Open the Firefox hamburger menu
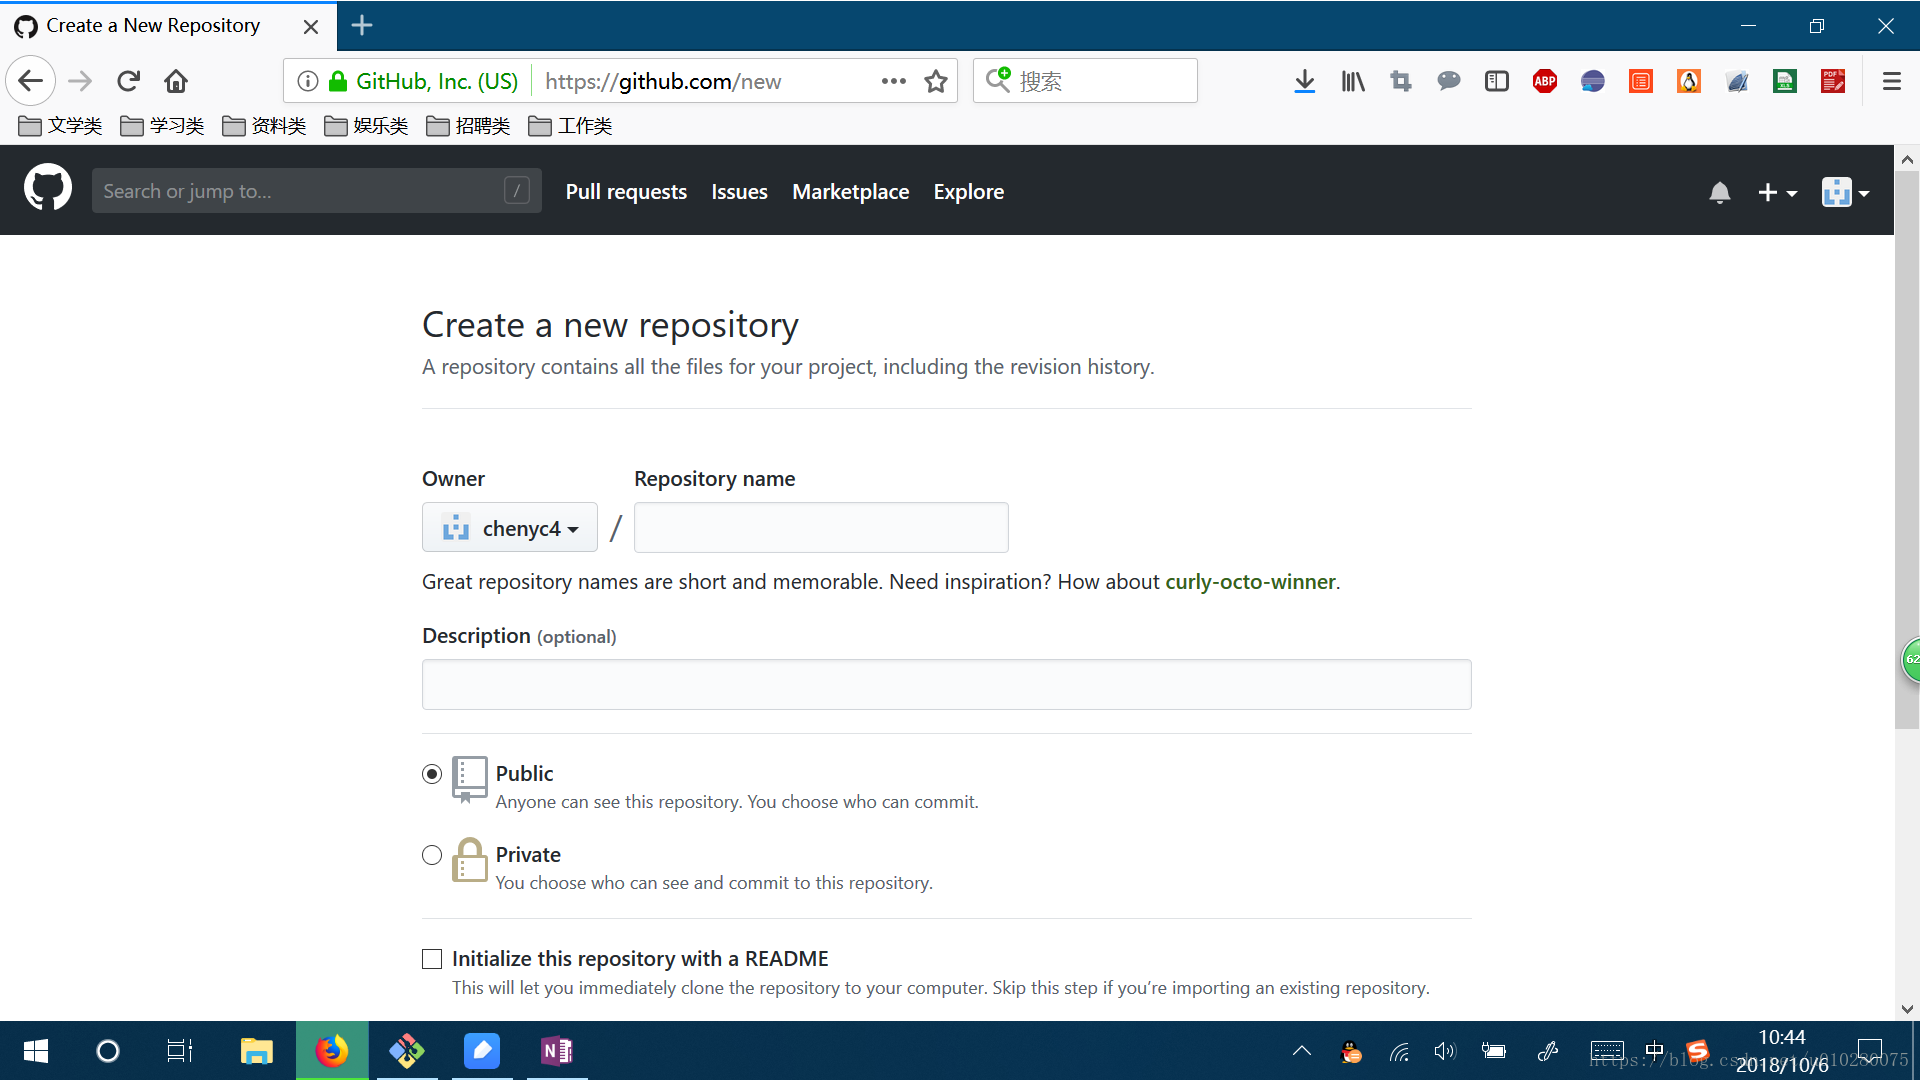This screenshot has width=1920, height=1080. pyautogui.click(x=1891, y=81)
